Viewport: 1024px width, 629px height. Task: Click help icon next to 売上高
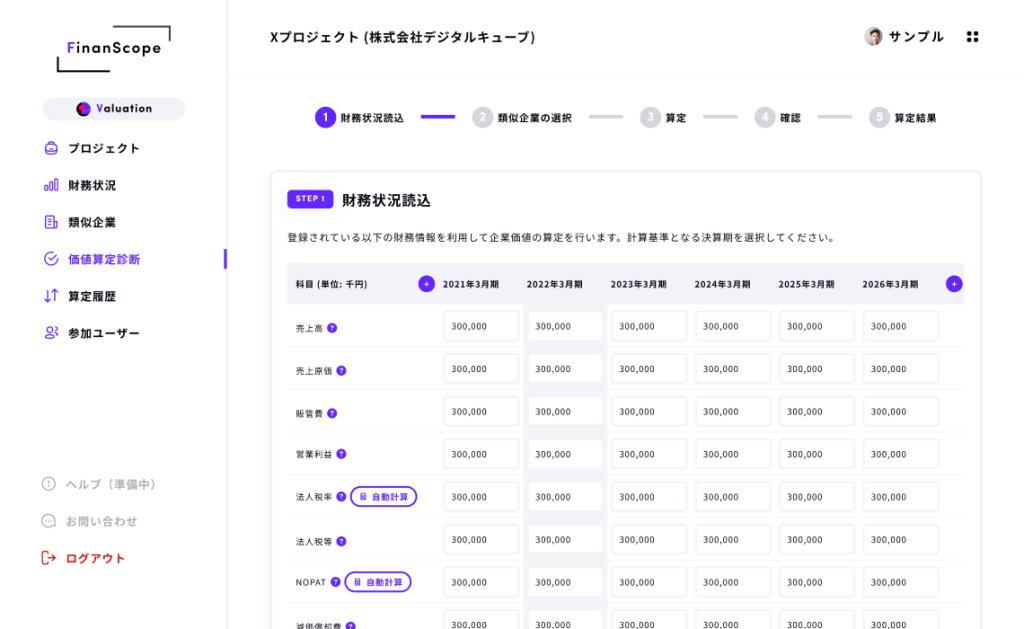click(x=332, y=327)
